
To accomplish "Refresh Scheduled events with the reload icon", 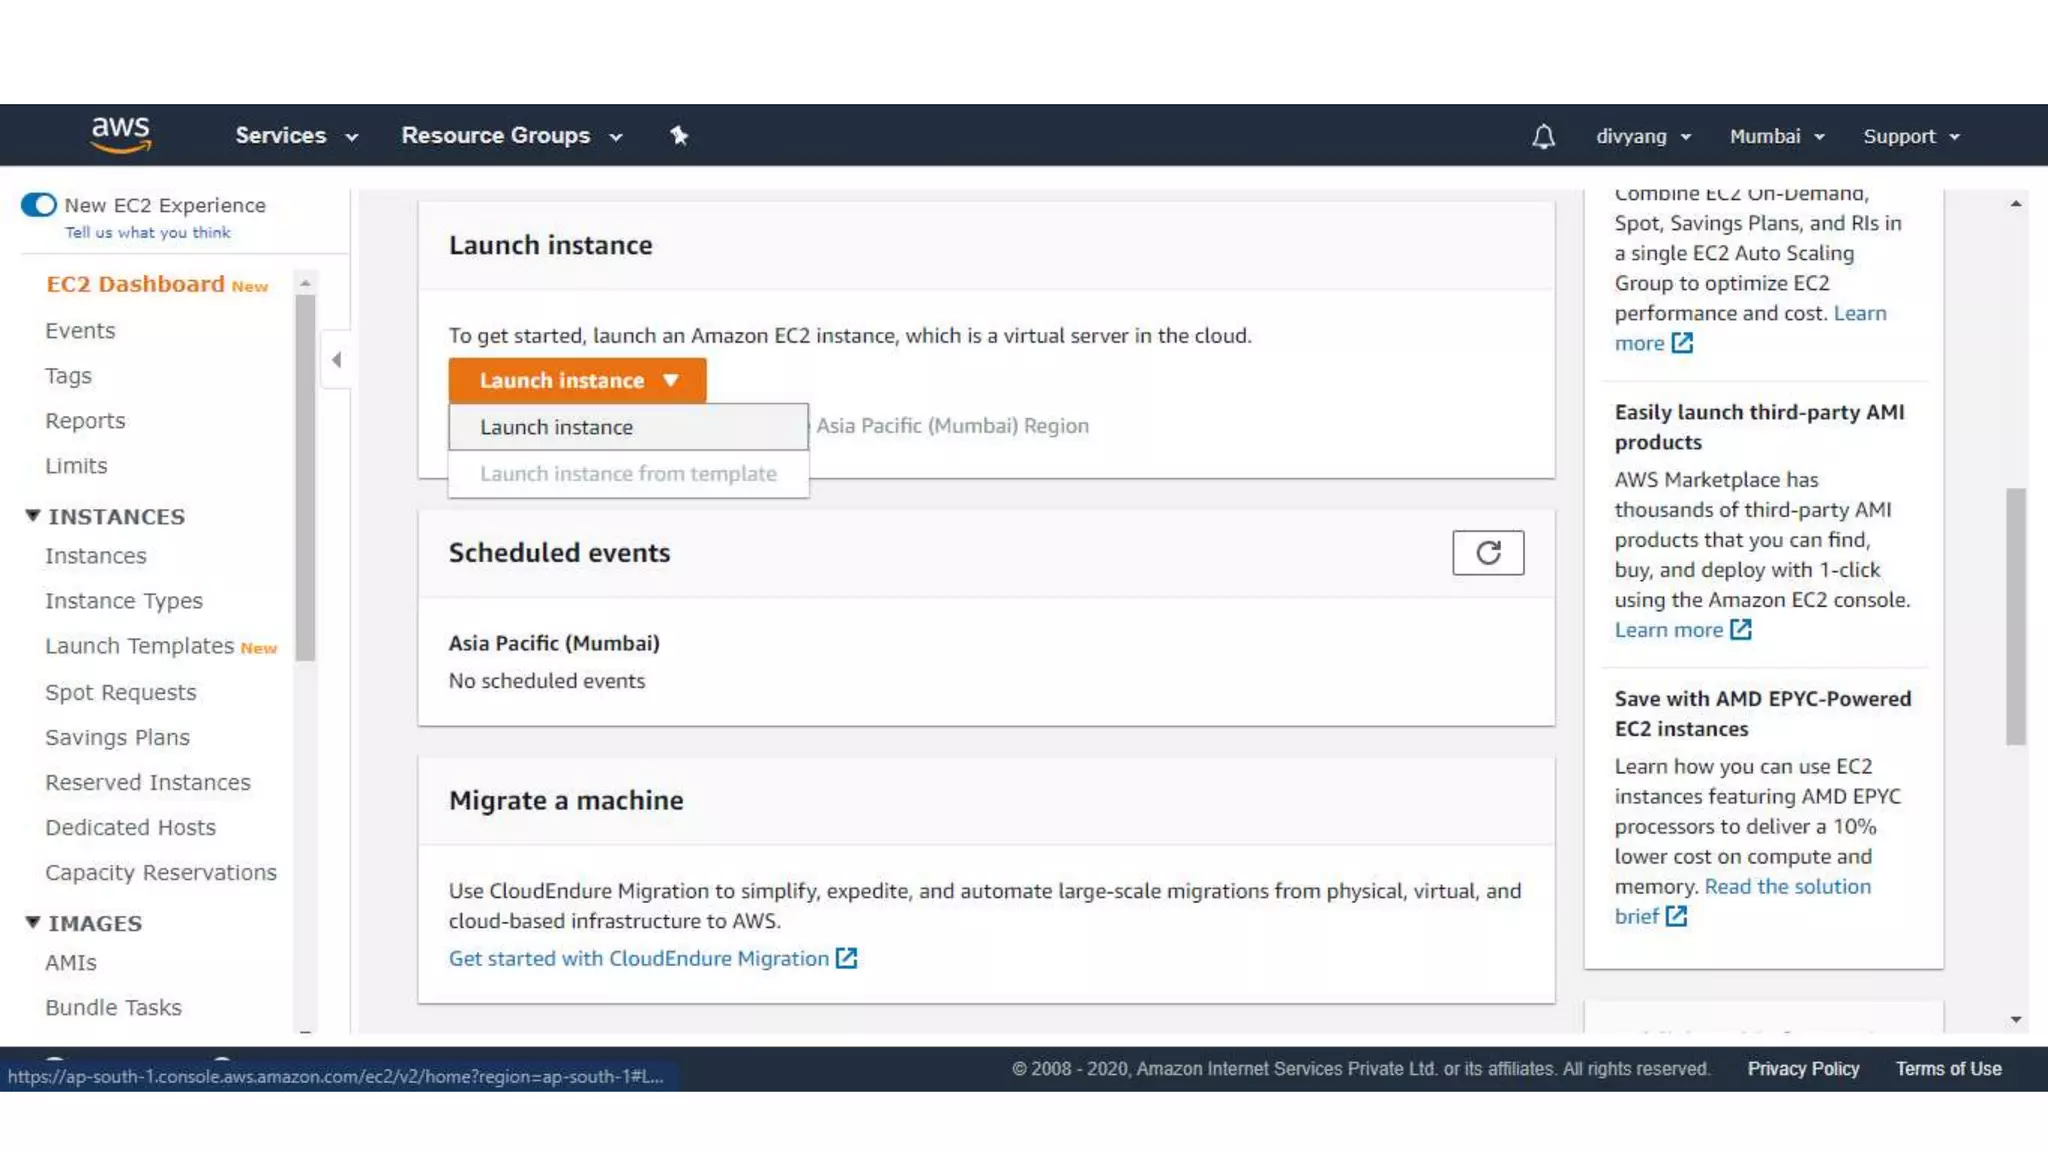I will point(1488,553).
